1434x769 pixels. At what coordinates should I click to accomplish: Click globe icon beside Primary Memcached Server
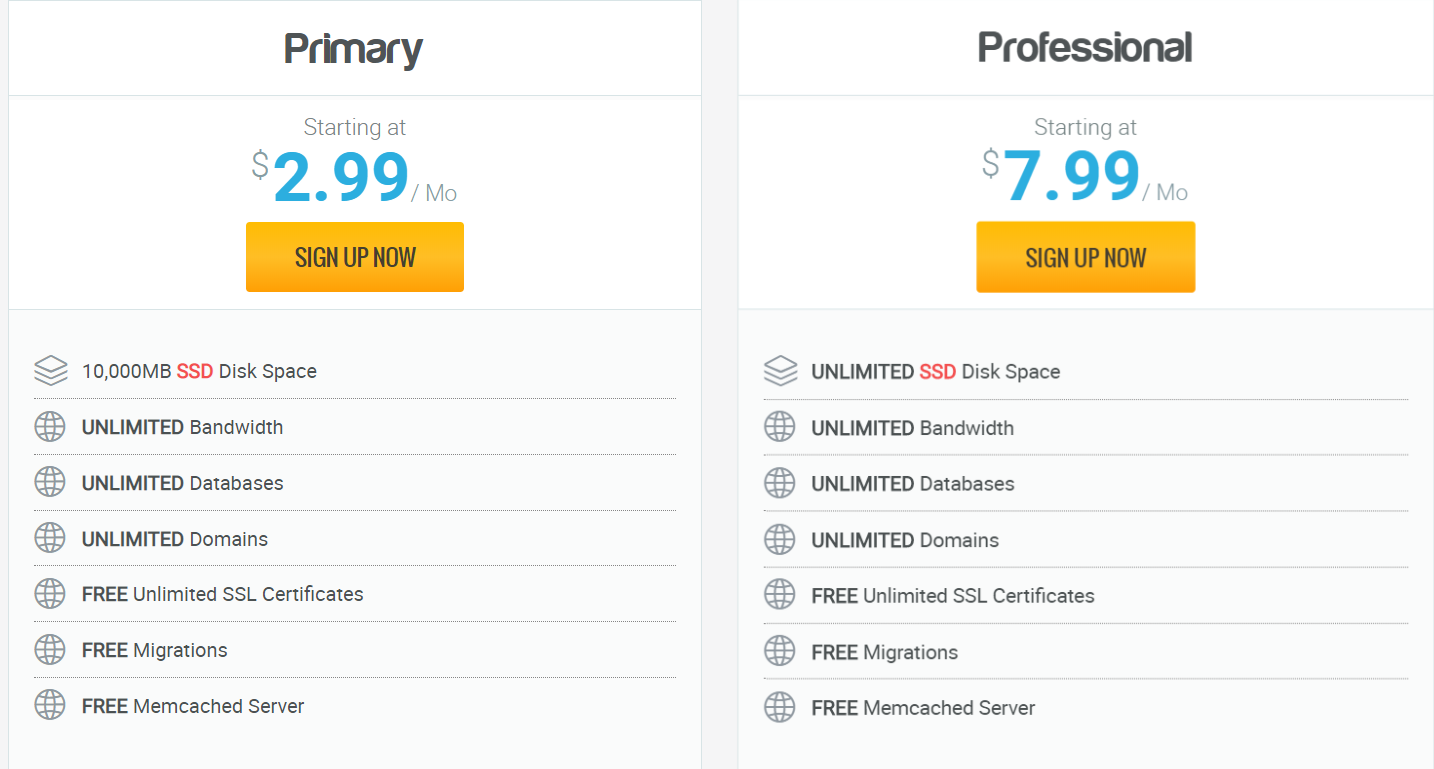[x=50, y=706]
